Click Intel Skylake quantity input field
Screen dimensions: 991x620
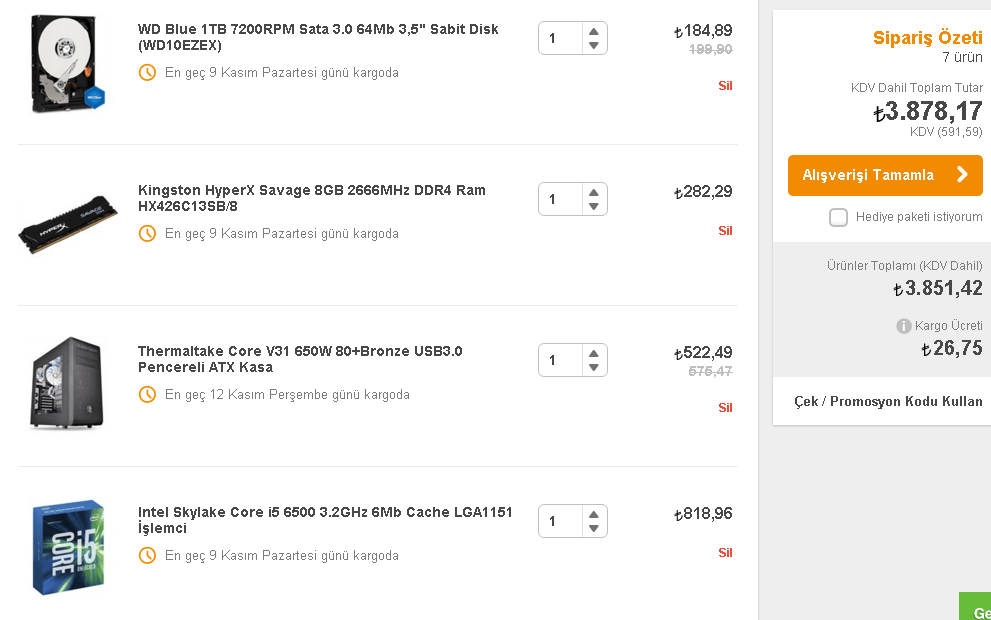click(560, 521)
